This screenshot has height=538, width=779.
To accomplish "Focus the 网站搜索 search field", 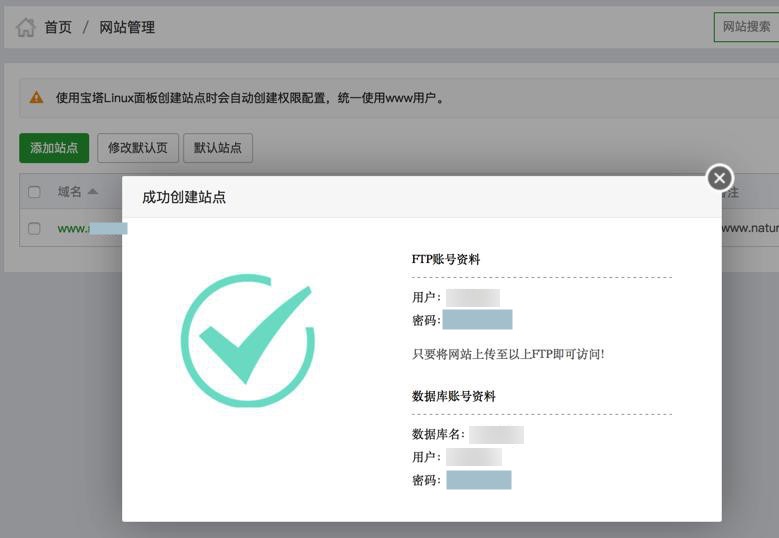I will click(x=746, y=27).
